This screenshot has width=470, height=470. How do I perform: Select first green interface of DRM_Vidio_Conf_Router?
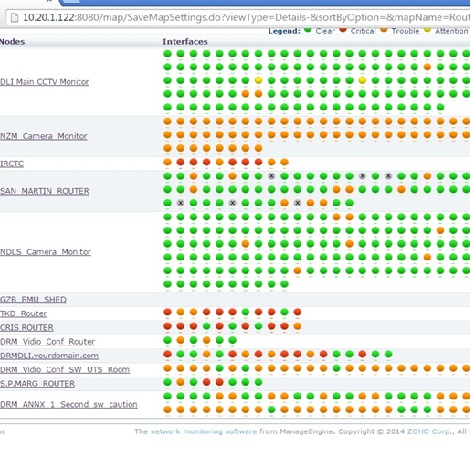tap(167, 340)
